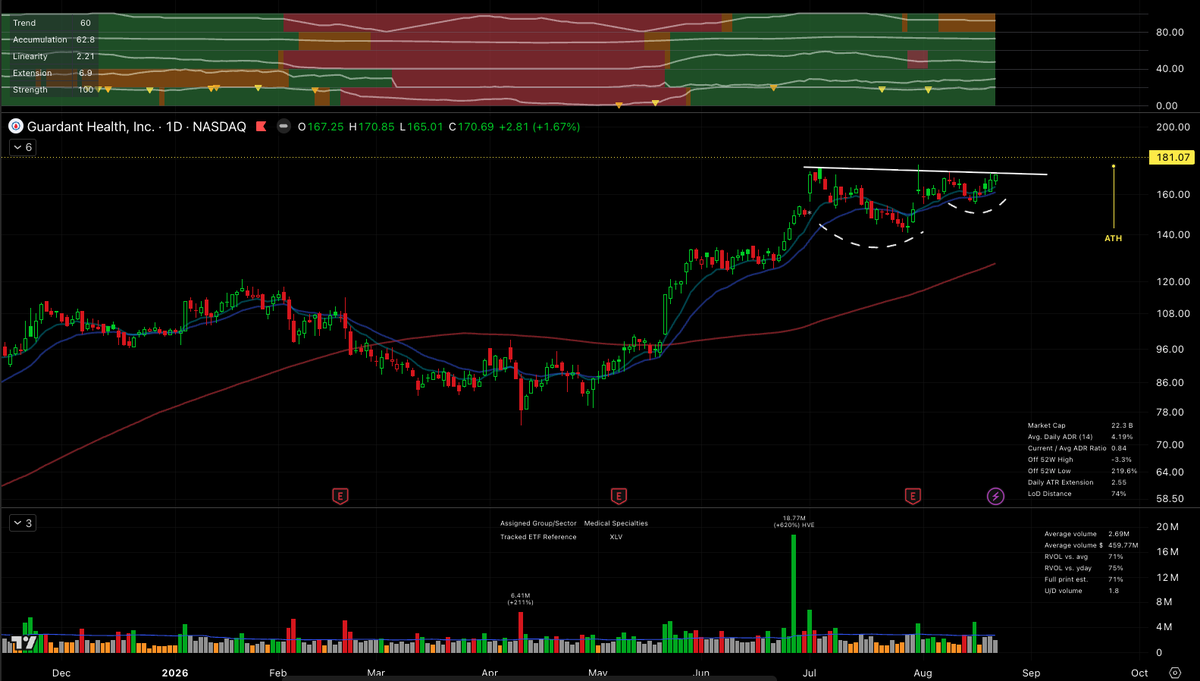Open the May earnings E marker
1200x681 pixels.
(x=619, y=495)
